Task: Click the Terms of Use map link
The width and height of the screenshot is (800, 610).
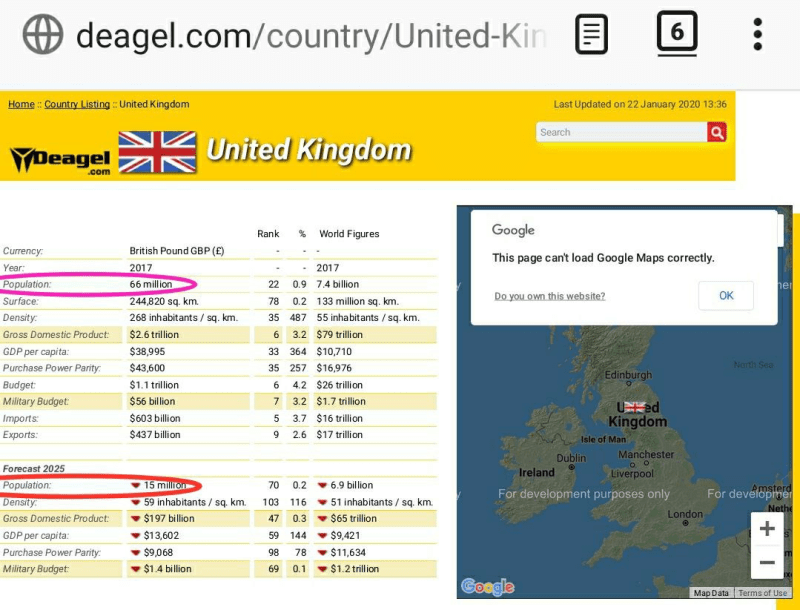Action: [762, 593]
